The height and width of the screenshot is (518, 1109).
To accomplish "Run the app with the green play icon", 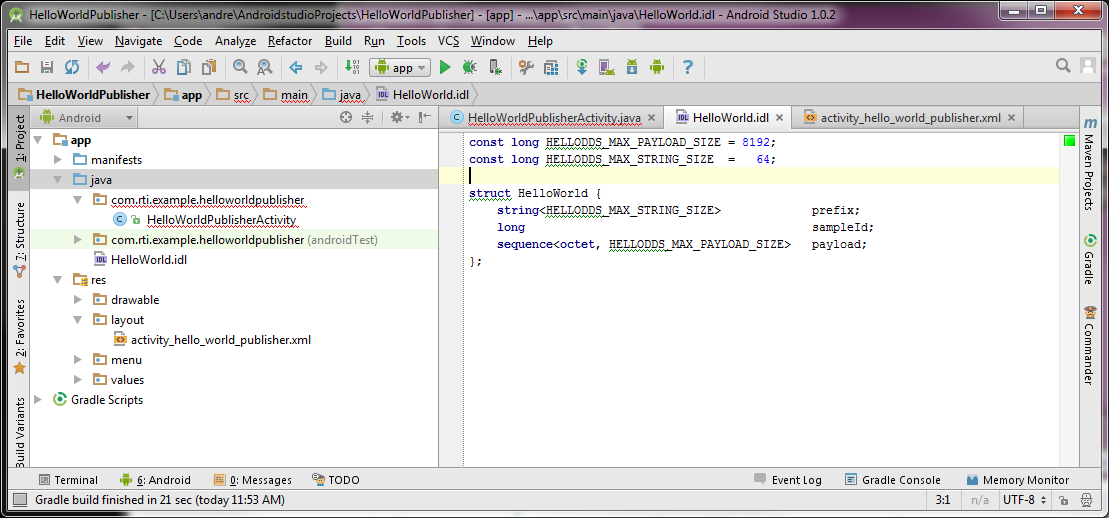I will pos(445,67).
